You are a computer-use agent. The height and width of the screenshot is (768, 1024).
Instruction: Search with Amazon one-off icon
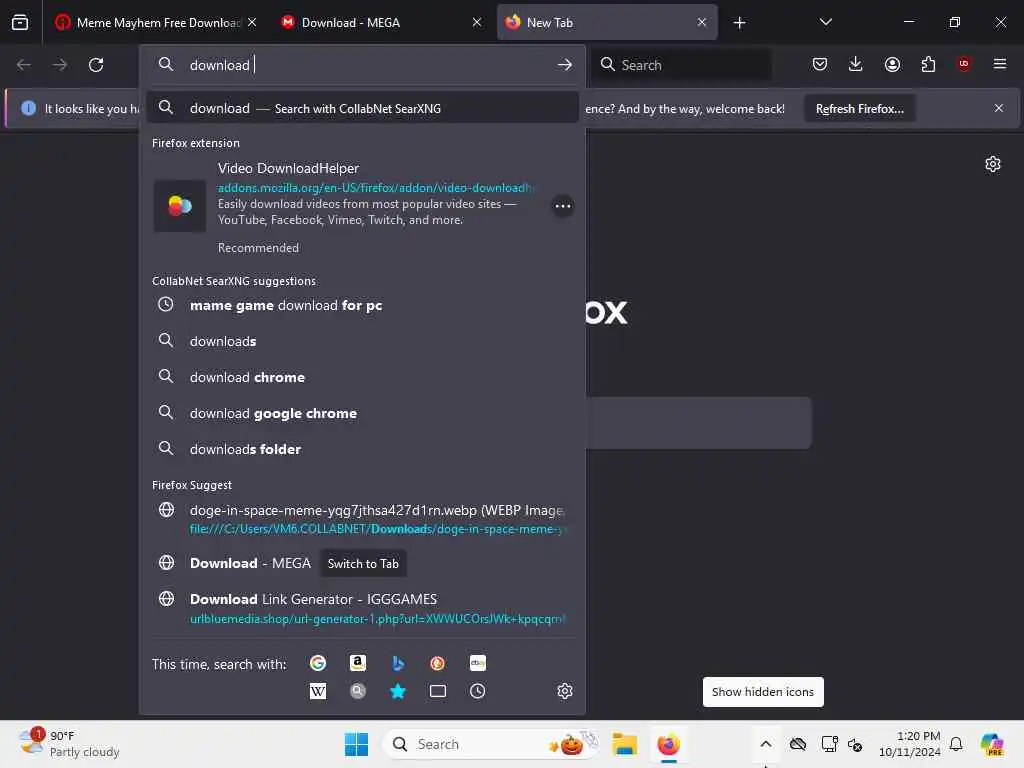[357, 663]
